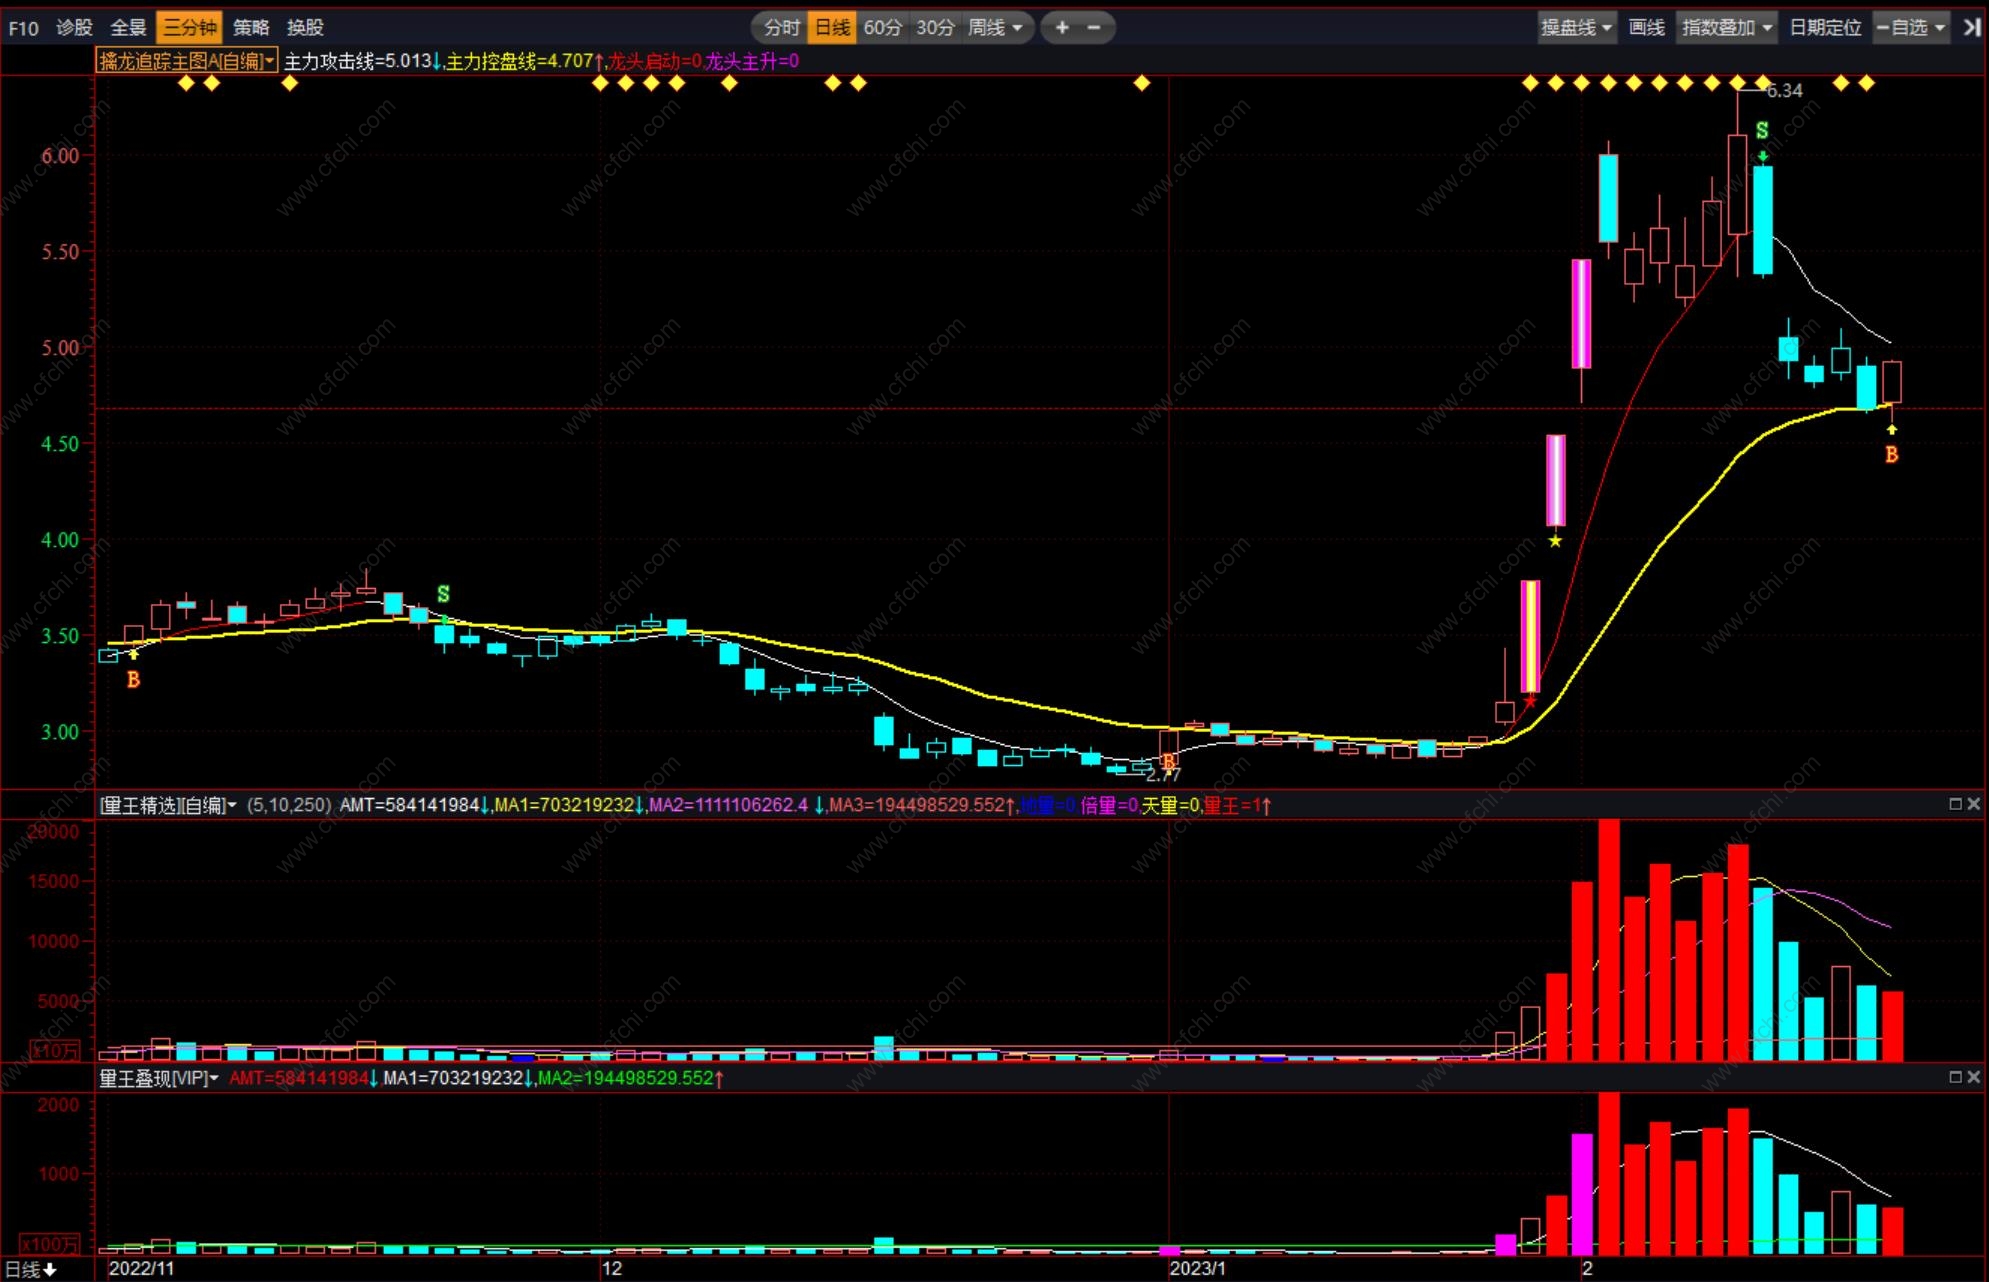Open the F10 company info tab

click(23, 27)
